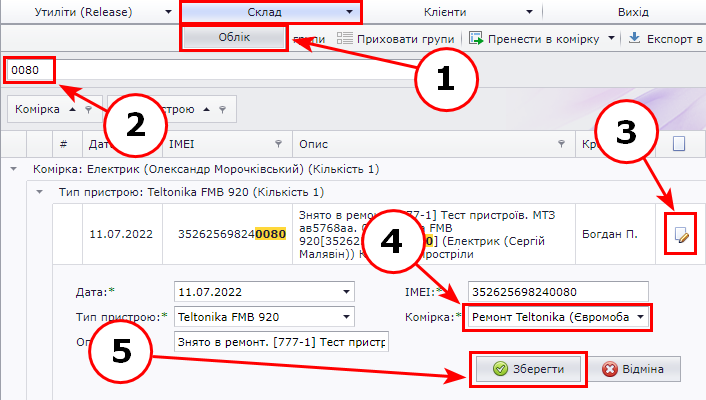
Task: Click the Дата field 11.07.2022
Action: (x=264, y=292)
